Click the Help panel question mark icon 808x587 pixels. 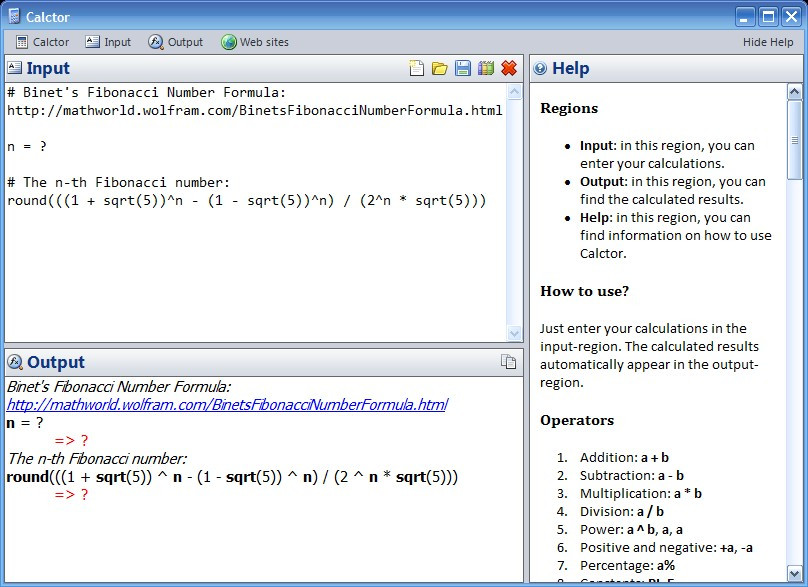tap(540, 68)
